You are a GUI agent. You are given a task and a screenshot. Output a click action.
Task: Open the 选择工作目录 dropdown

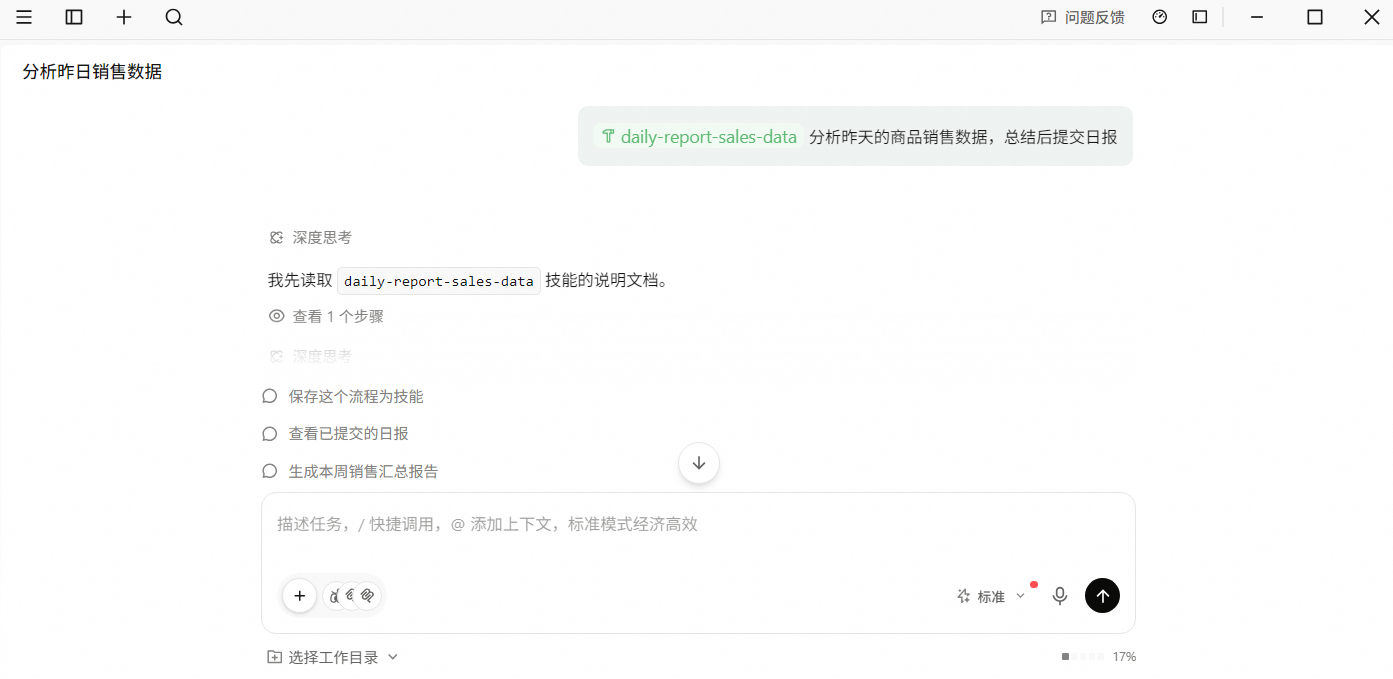333,657
